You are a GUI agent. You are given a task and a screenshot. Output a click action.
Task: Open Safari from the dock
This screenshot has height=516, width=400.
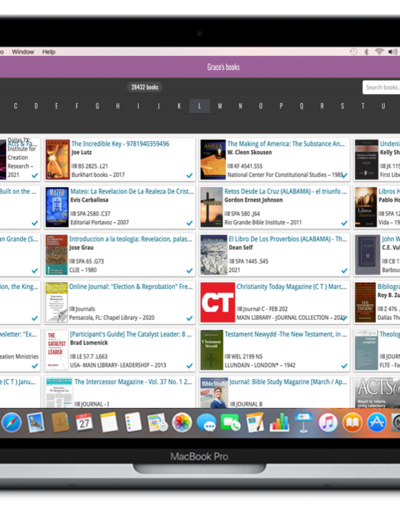click(x=12, y=422)
